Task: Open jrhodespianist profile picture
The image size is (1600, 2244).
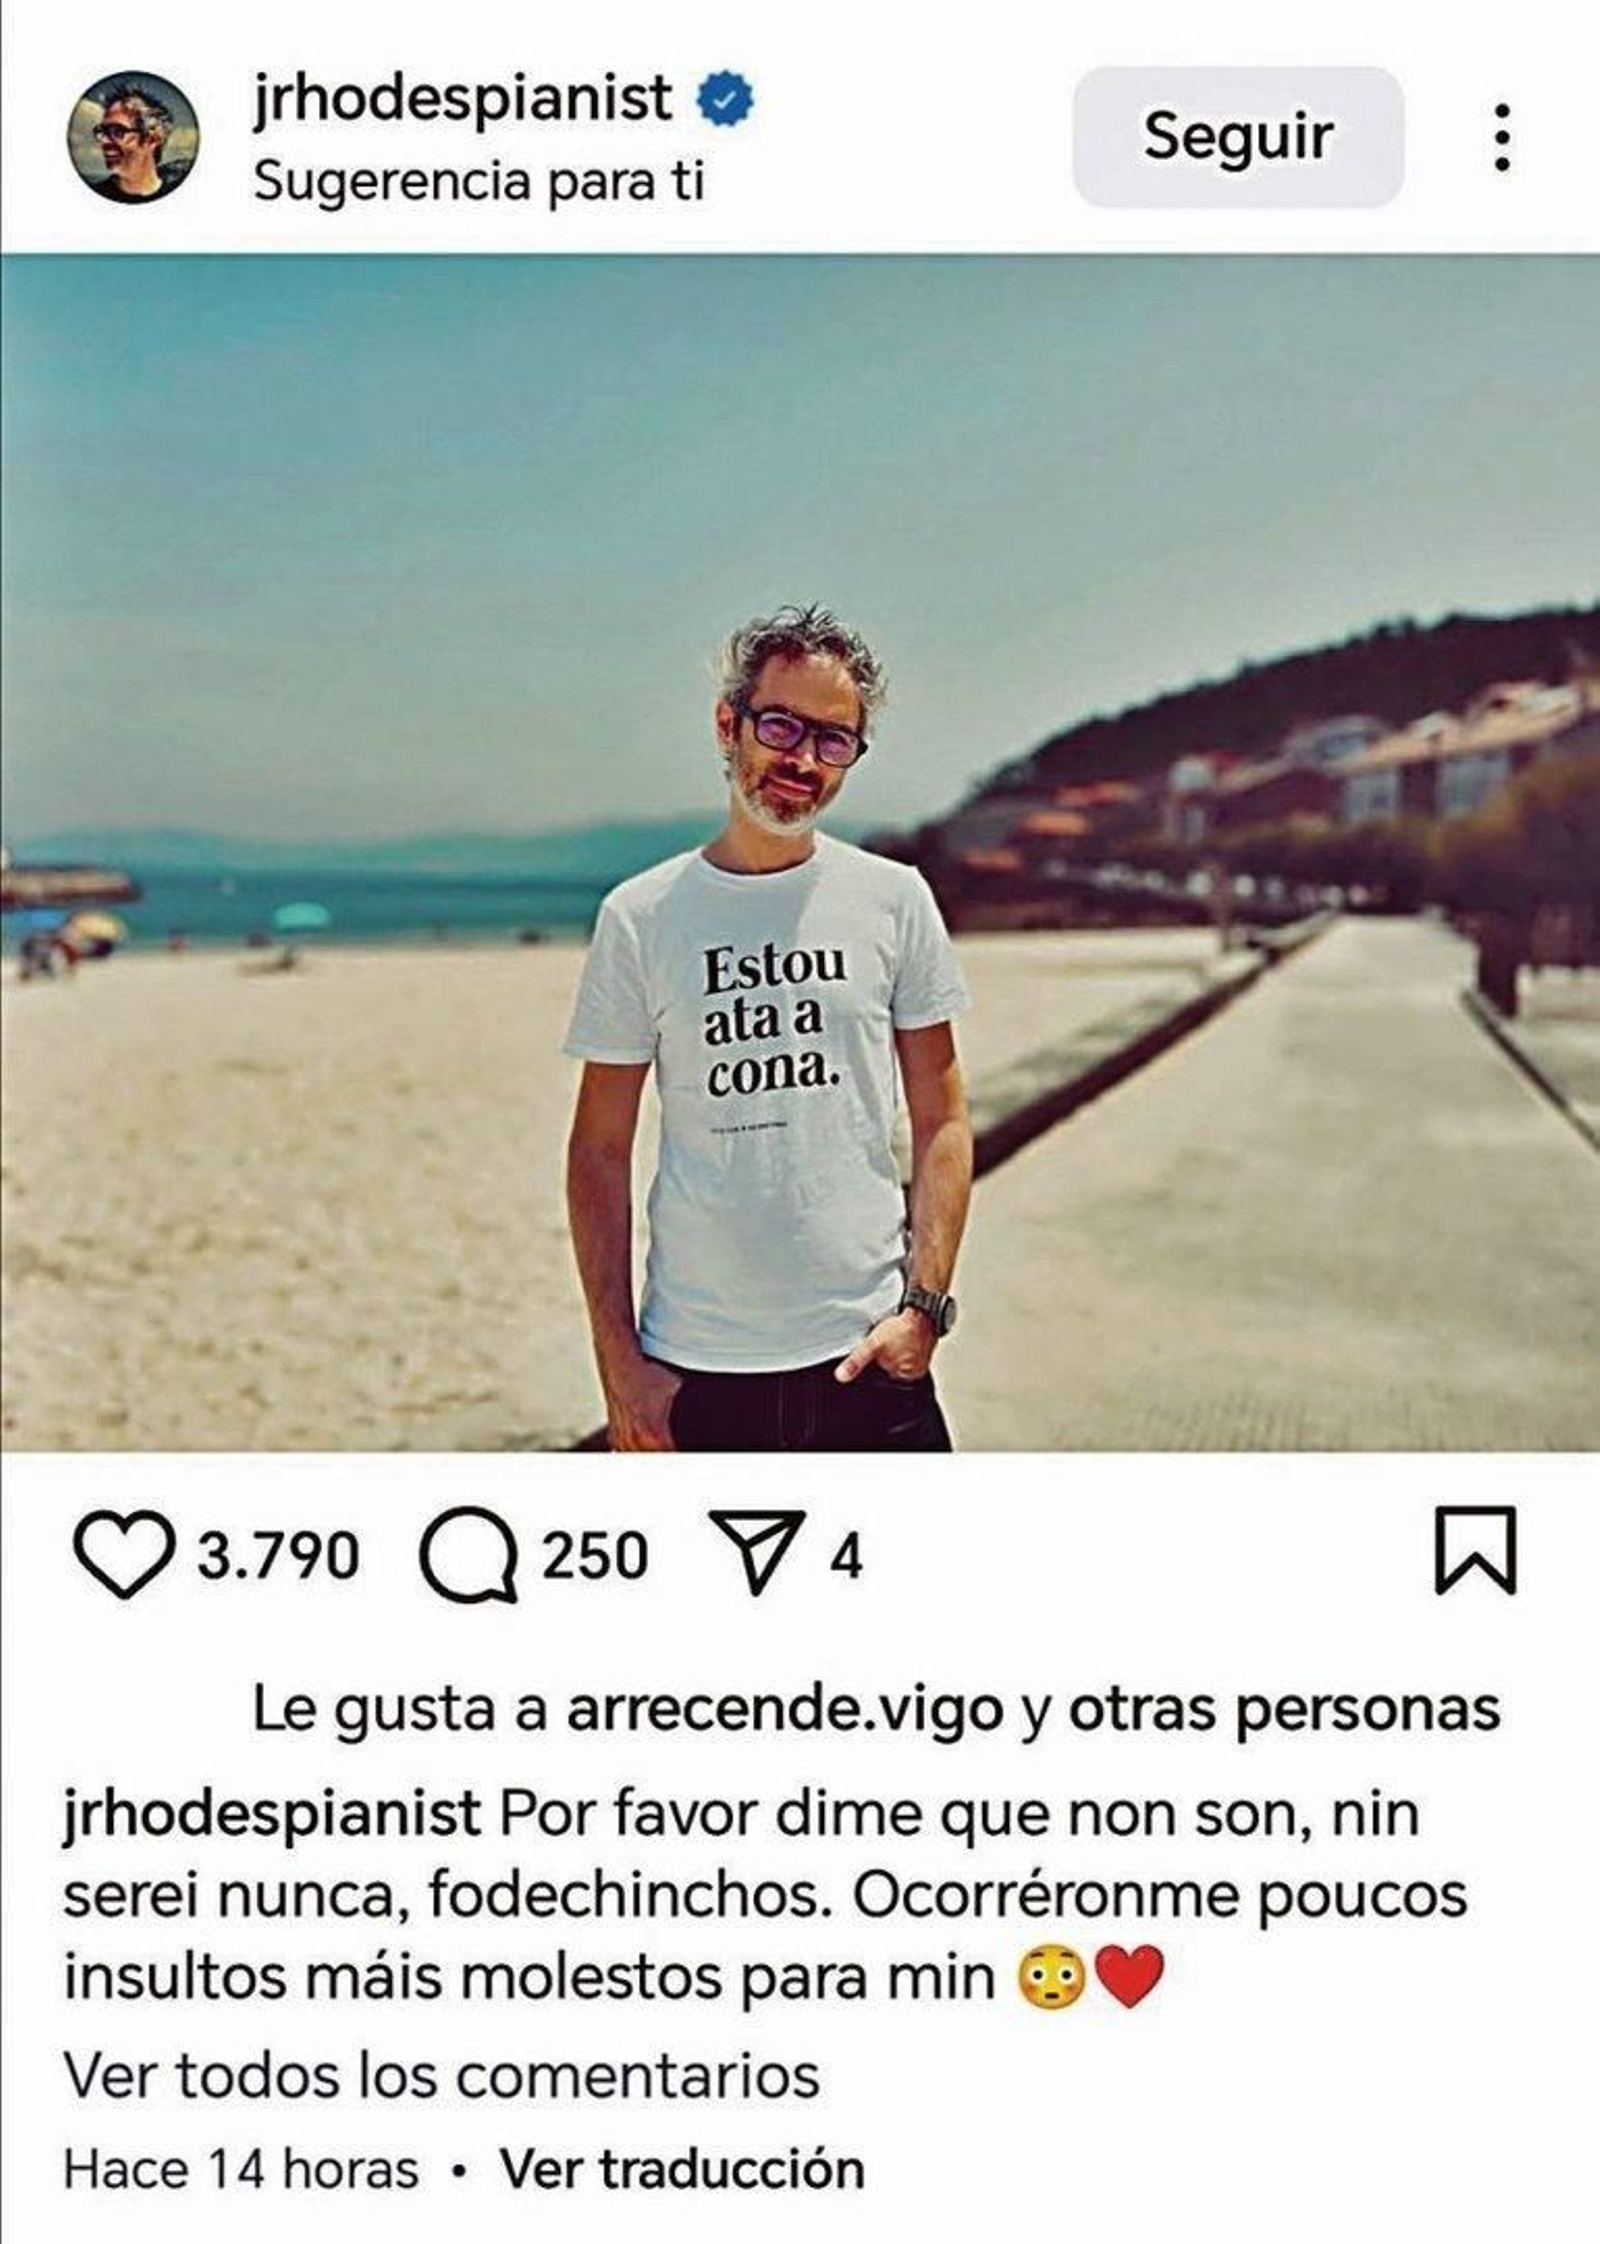Action: pos(133,137)
